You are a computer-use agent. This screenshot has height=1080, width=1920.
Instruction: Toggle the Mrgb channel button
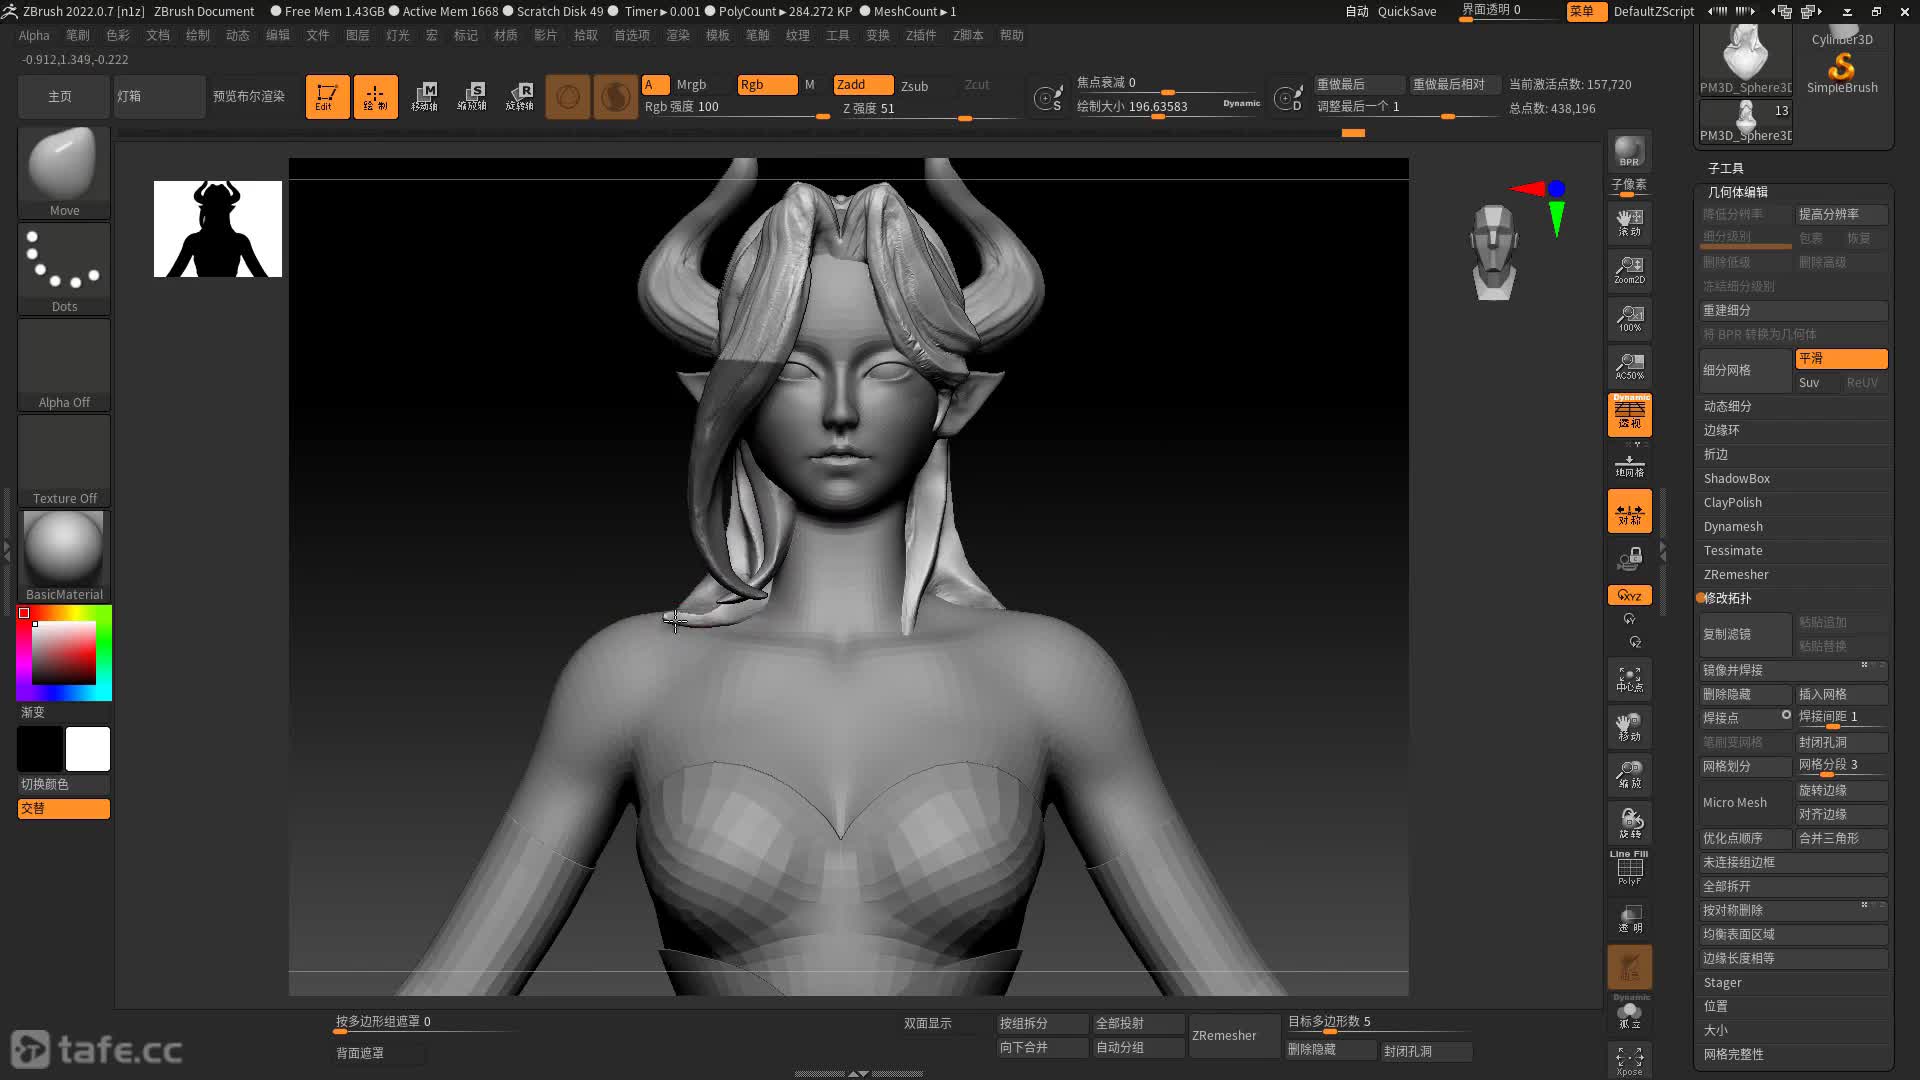tap(691, 85)
